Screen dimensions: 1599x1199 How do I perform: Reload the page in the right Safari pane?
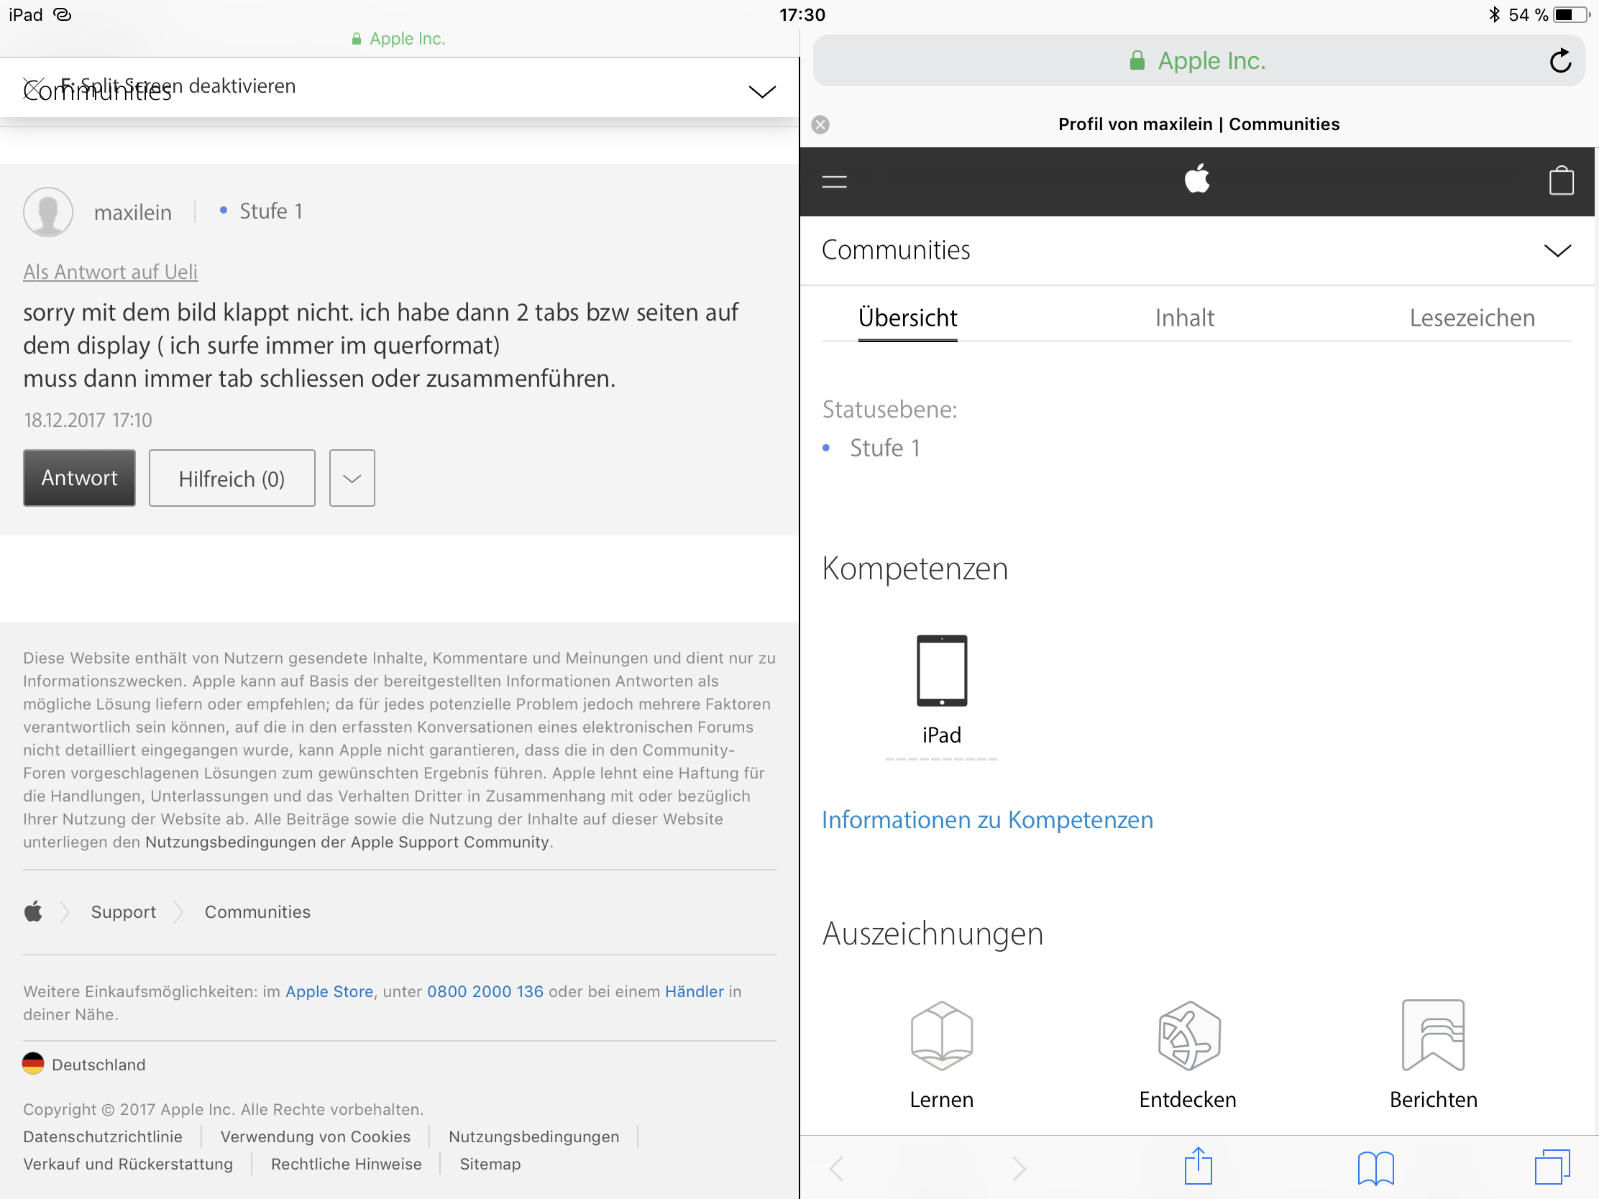point(1560,61)
